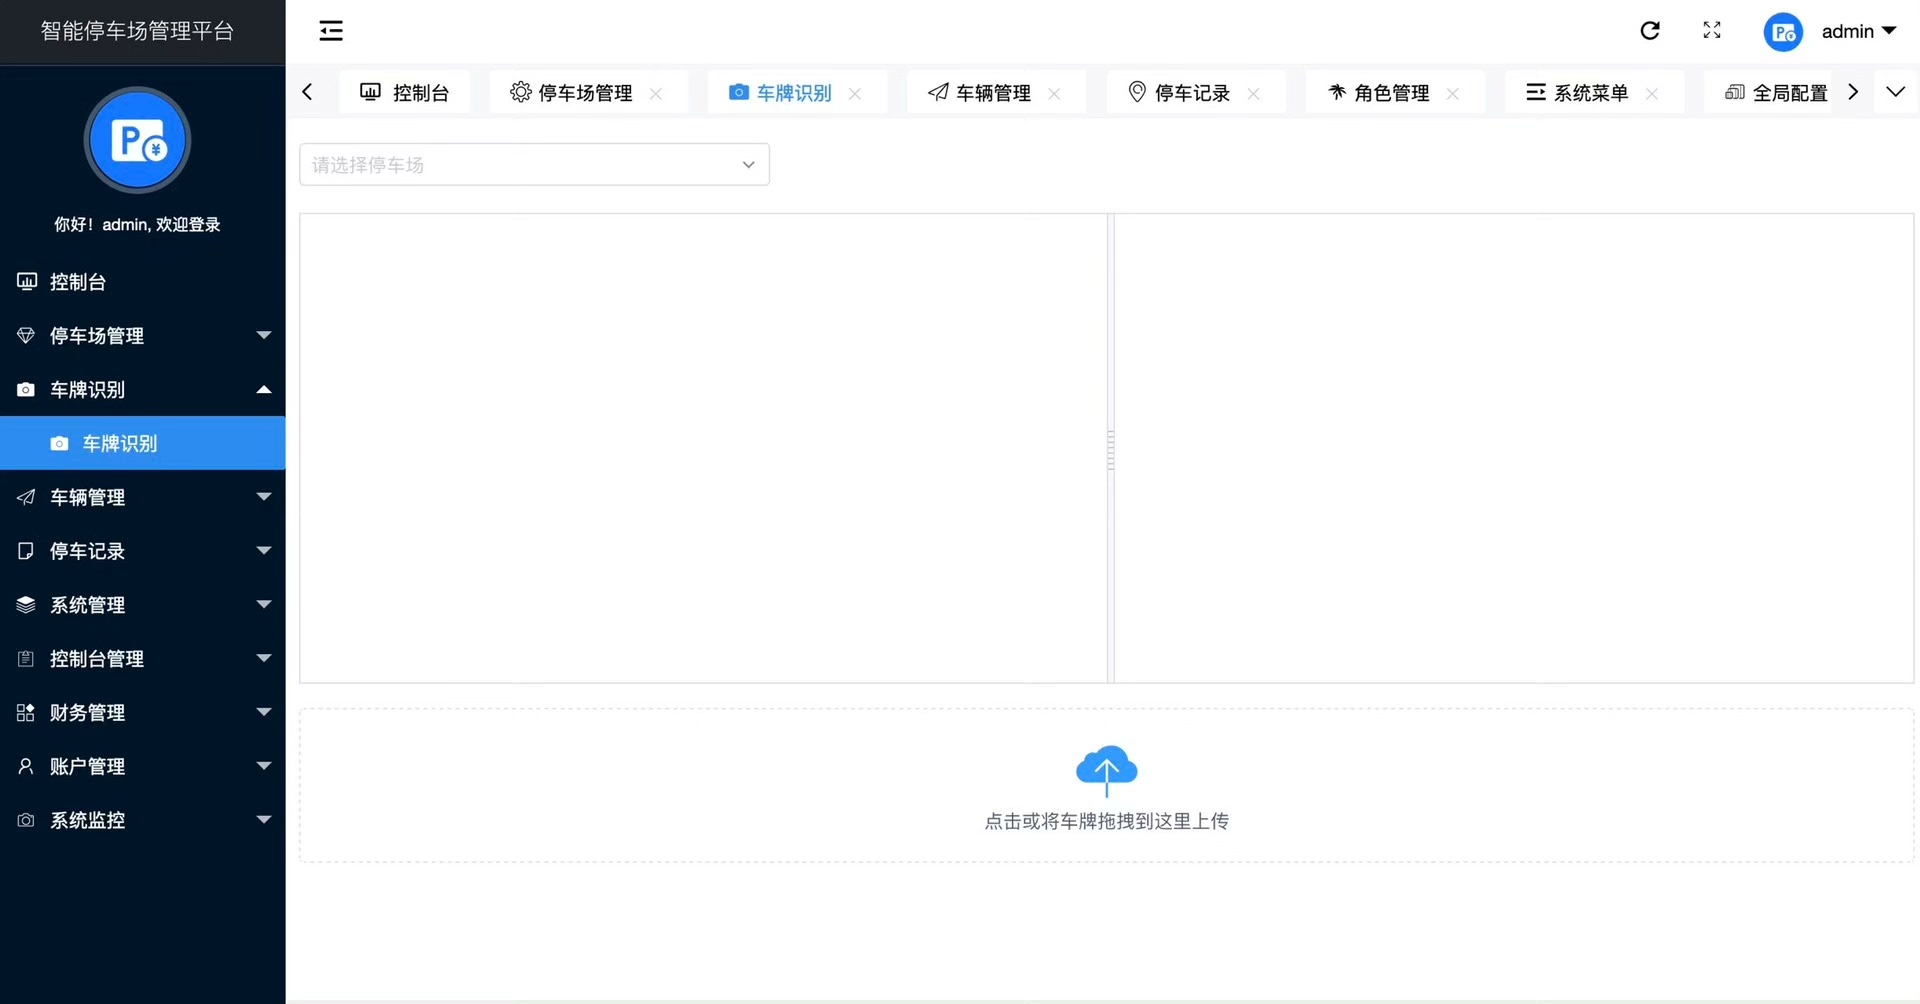Screen dimensions: 1920x1004
Task: Click the cloud upload icon
Action: [x=1106, y=770]
